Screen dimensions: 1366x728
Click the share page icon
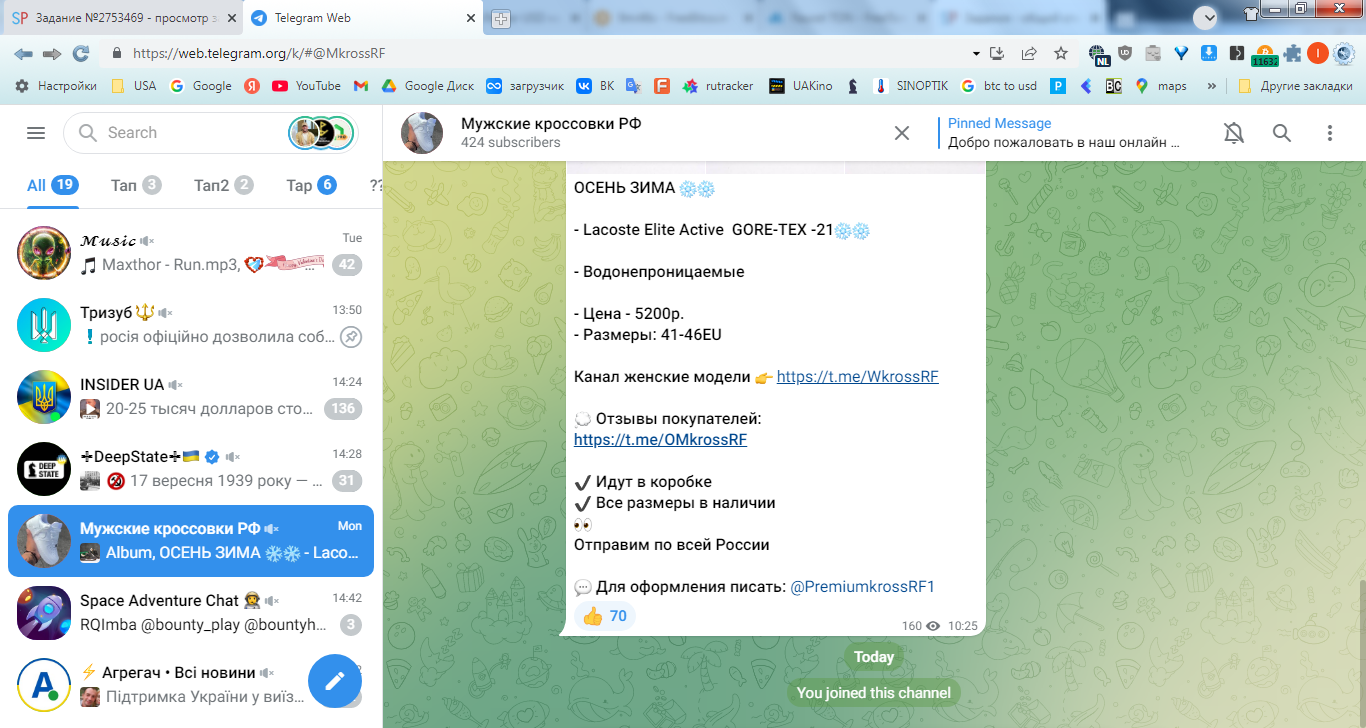tap(1028, 53)
